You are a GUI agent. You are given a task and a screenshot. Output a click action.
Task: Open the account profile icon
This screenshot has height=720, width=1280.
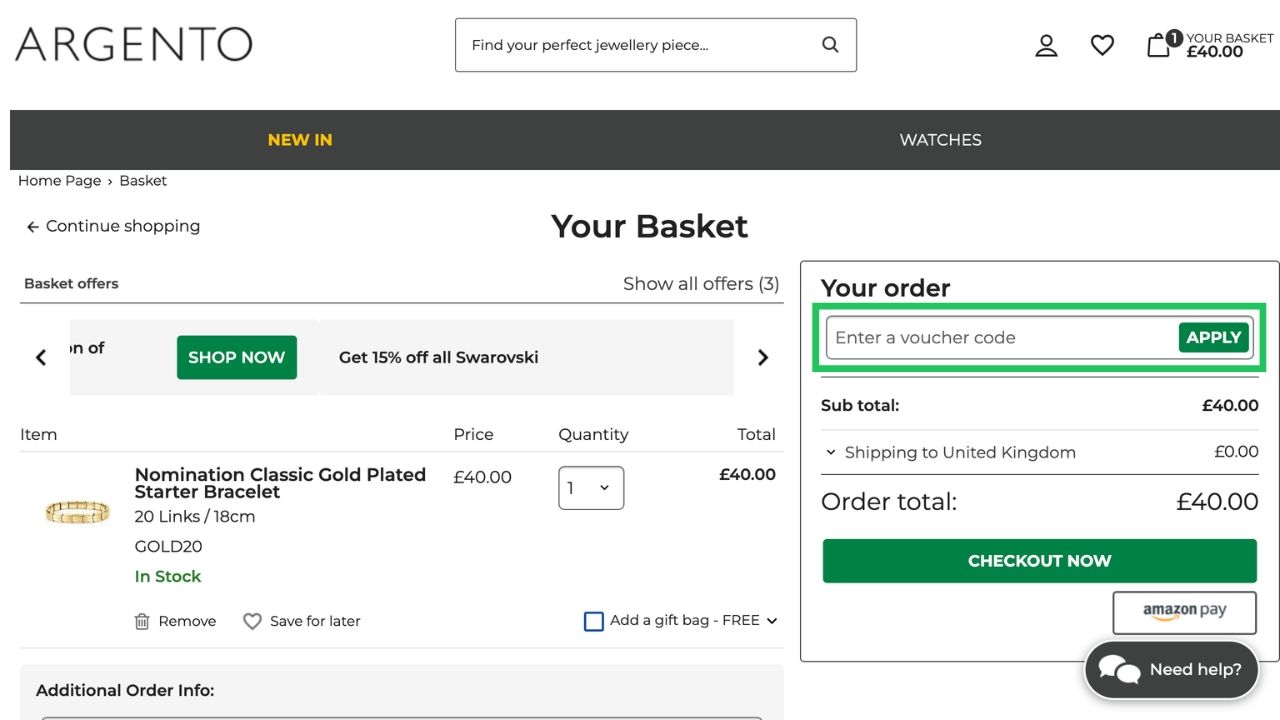[x=1046, y=45]
